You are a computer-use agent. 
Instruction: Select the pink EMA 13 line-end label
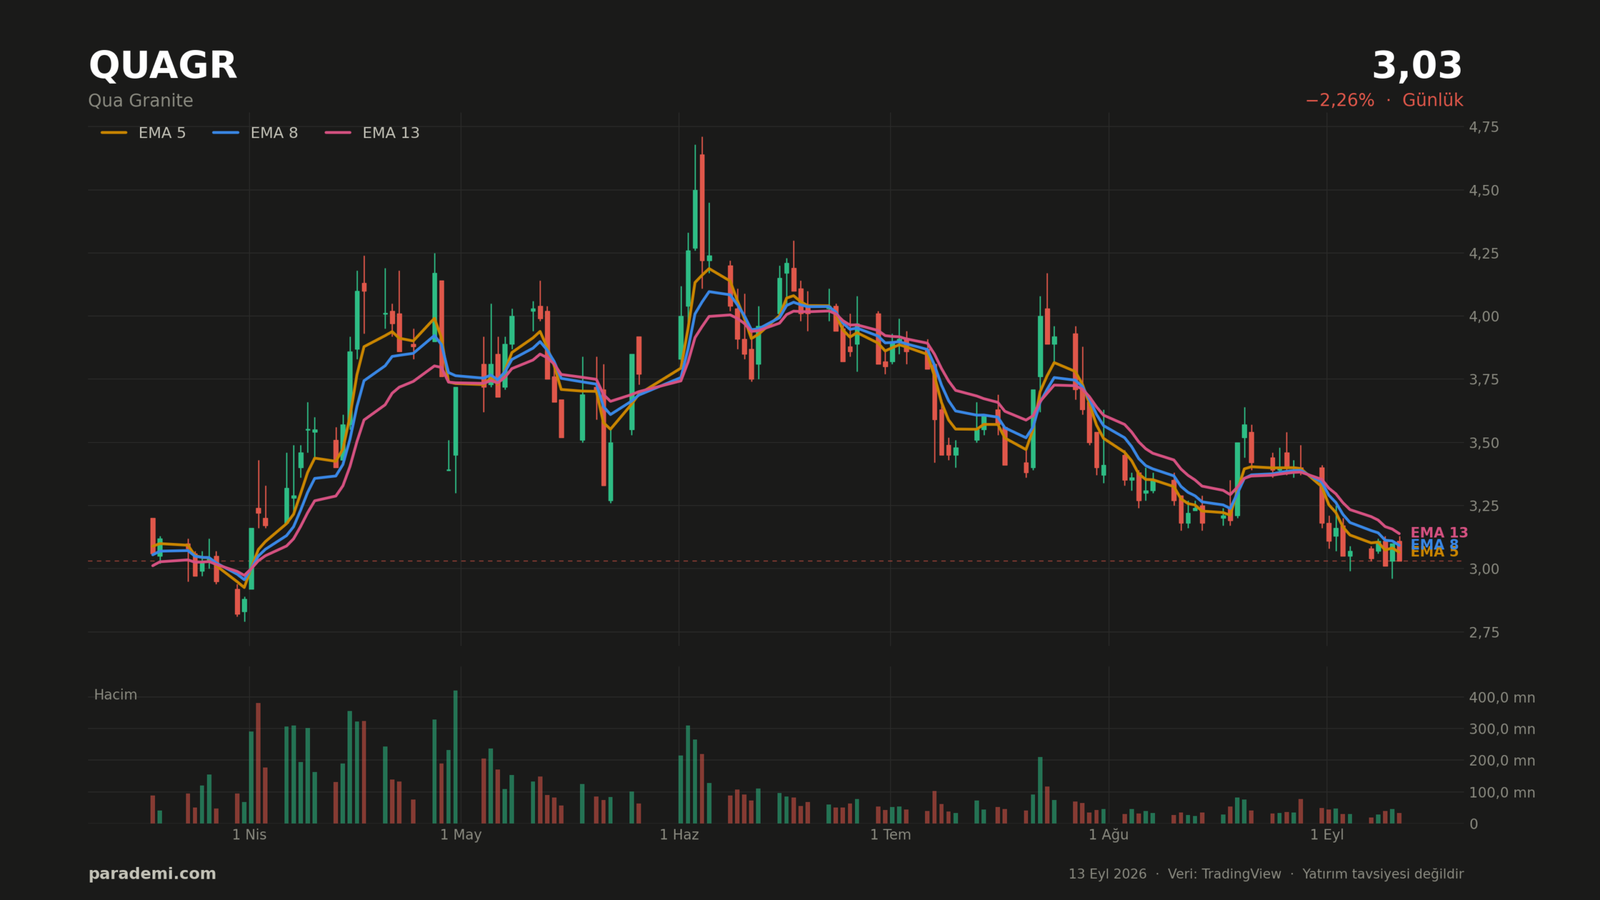click(x=1439, y=533)
